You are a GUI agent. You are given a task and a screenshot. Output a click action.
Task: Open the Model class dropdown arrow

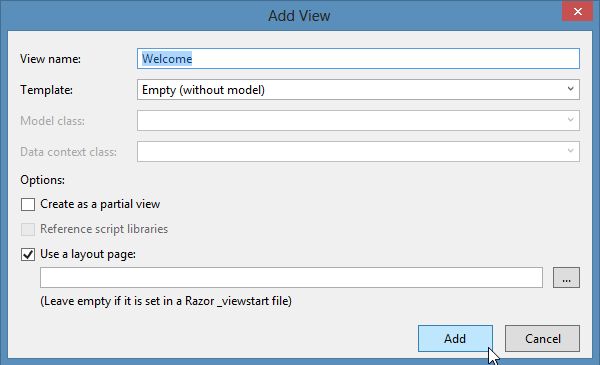571,120
